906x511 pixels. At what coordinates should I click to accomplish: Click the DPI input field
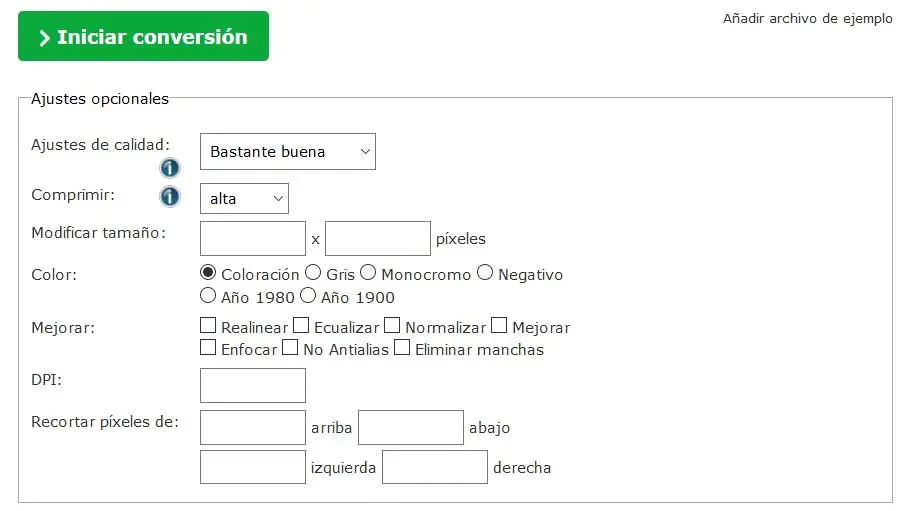pos(253,385)
